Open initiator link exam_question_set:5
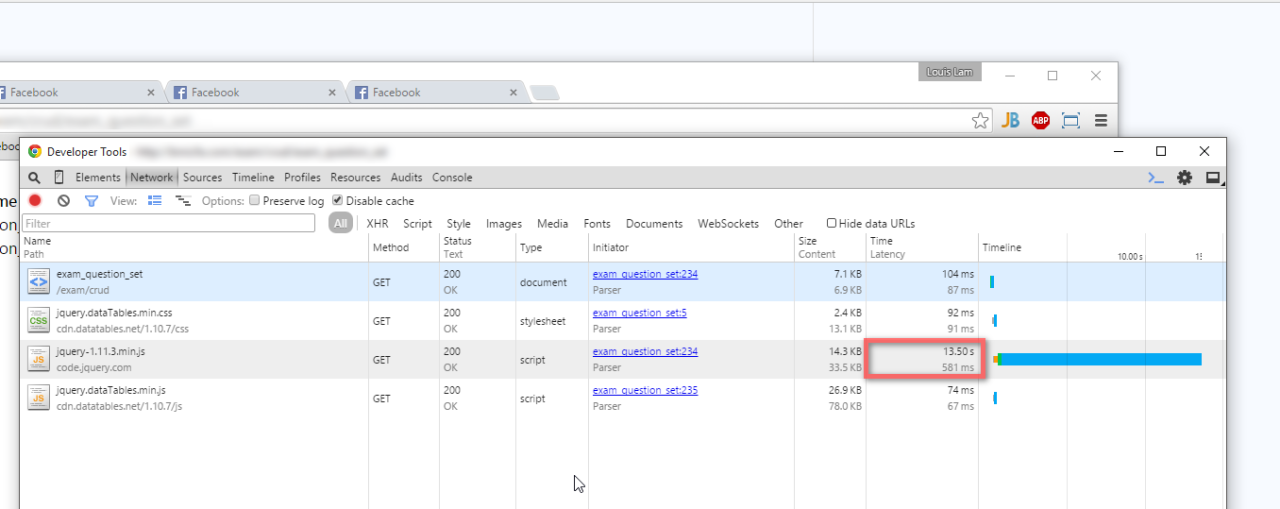Image resolution: width=1280 pixels, height=509 pixels. (x=639, y=313)
